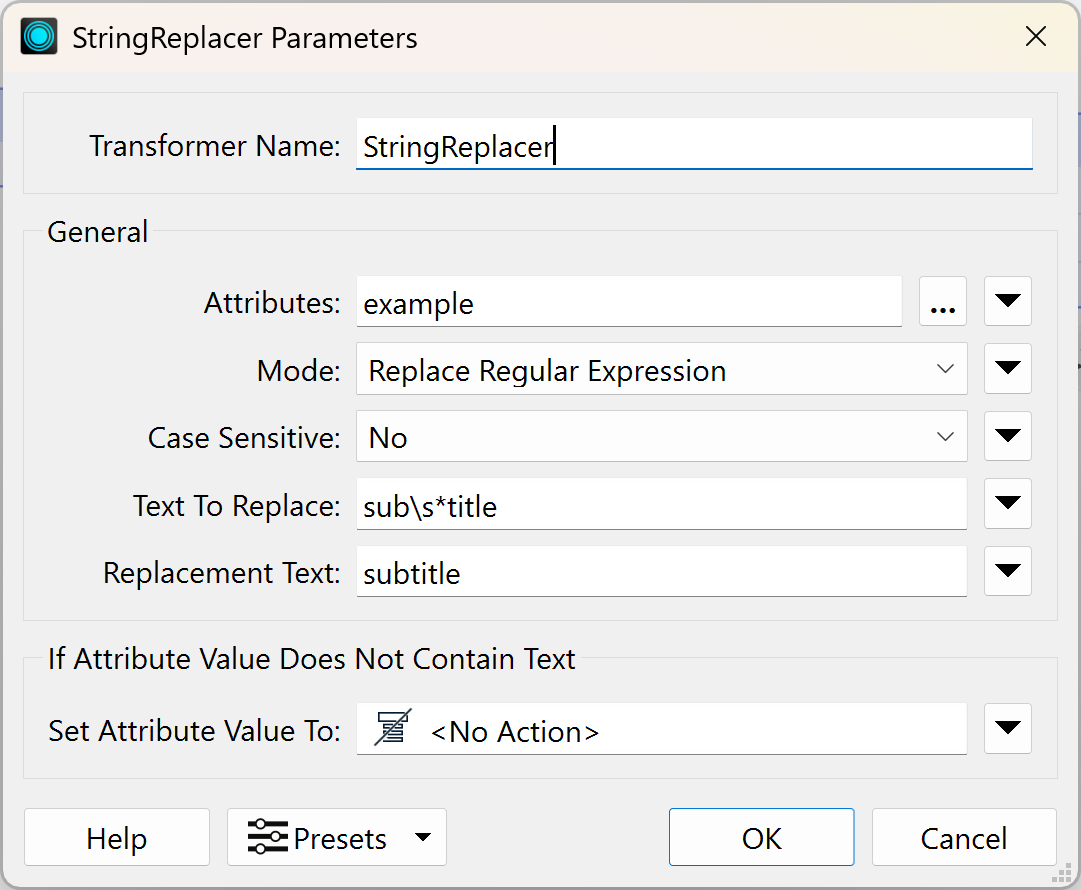This screenshot has width=1081, height=890.
Task: Click the Presets sliders icon
Action: point(267,837)
